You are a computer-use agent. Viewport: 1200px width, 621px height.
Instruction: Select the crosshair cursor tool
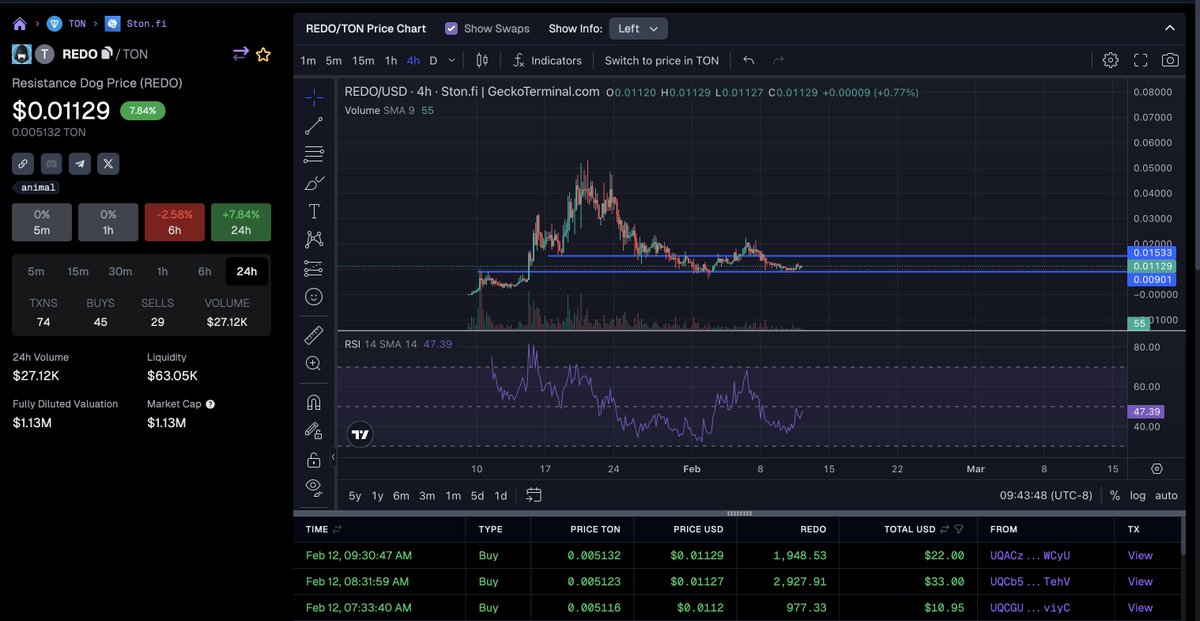point(314,97)
